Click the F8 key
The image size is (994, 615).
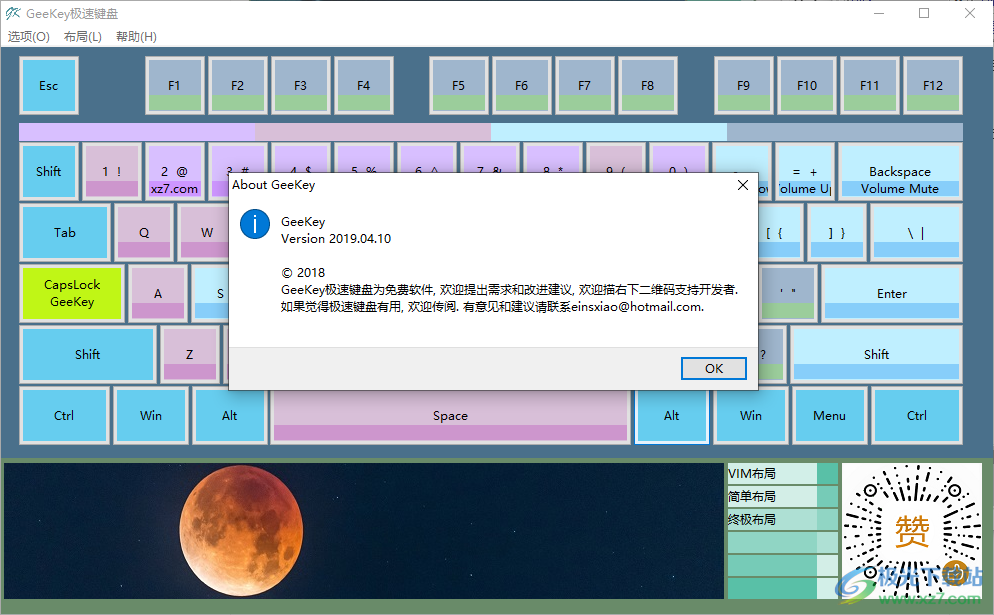[647, 86]
